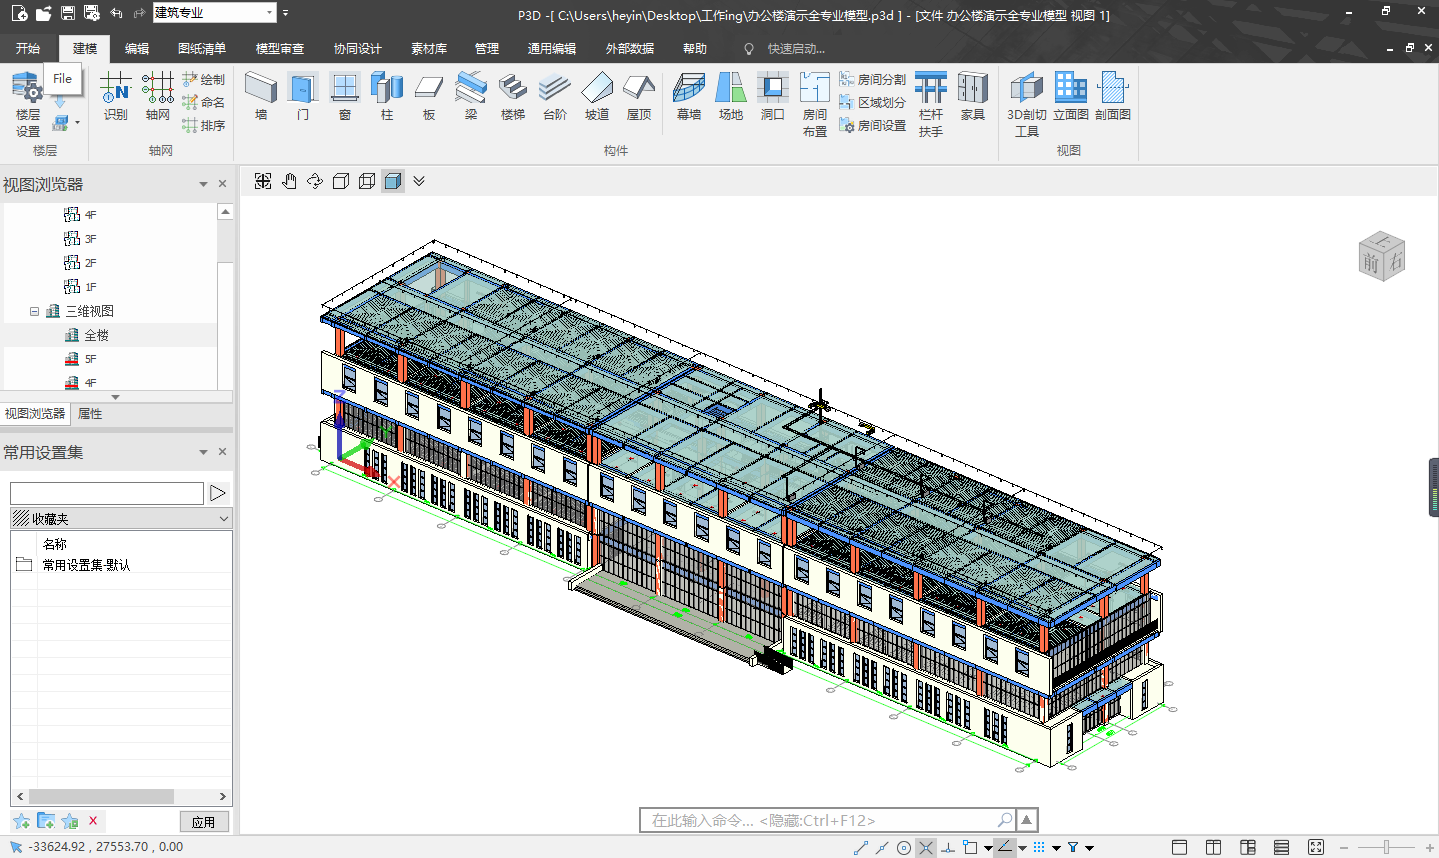
Task: Choose the 楼梯 (stairs) component tool
Action: [x=512, y=97]
